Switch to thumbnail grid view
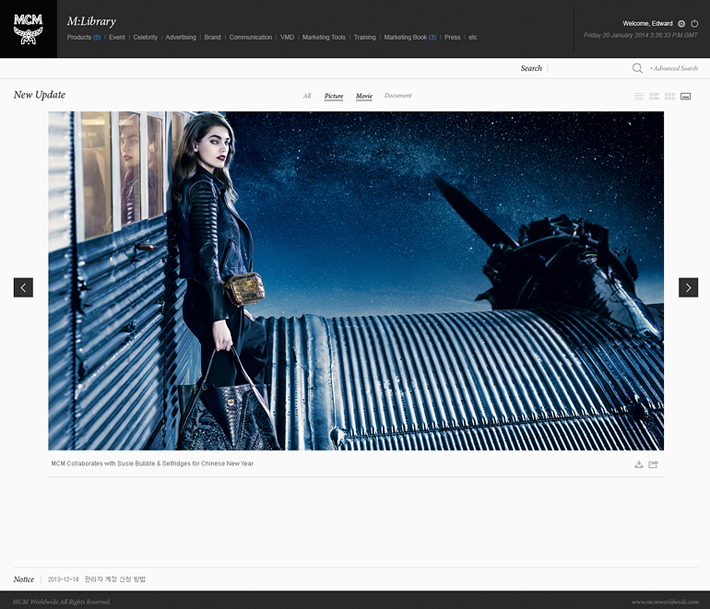The image size is (710, 609). 670,96
